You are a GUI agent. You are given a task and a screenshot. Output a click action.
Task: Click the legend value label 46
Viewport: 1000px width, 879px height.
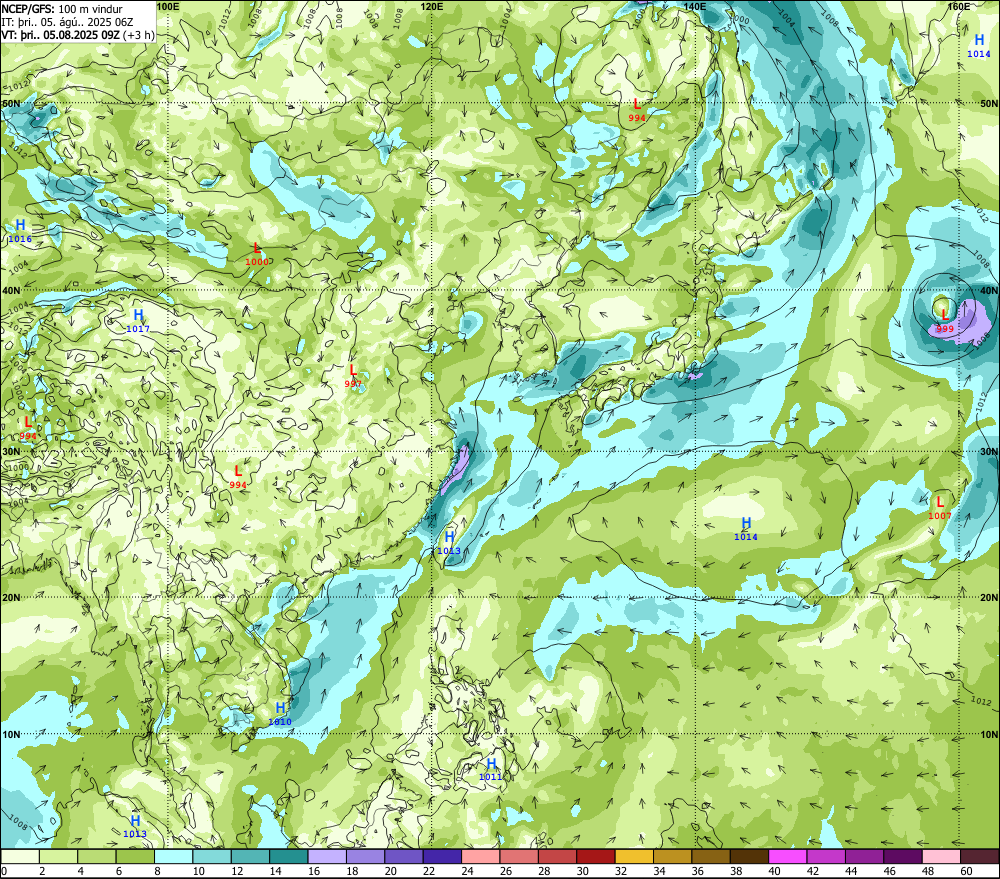(890, 871)
